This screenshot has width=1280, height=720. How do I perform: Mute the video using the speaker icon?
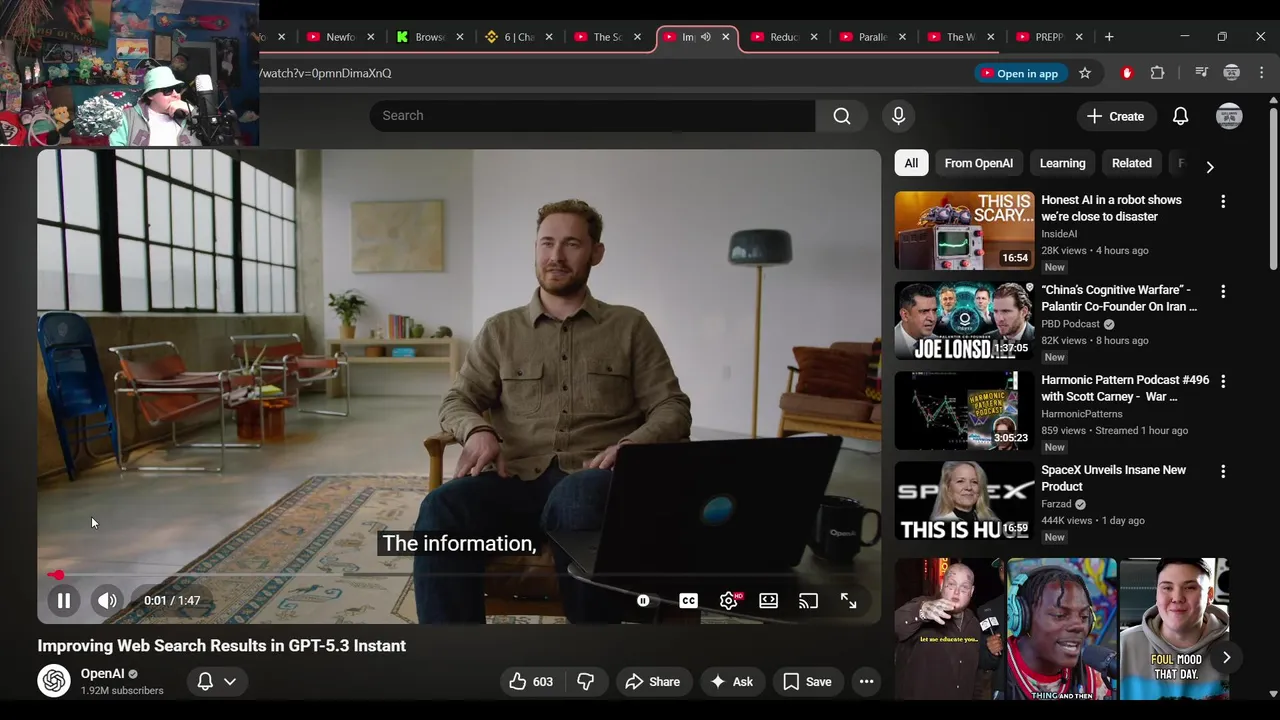click(107, 601)
